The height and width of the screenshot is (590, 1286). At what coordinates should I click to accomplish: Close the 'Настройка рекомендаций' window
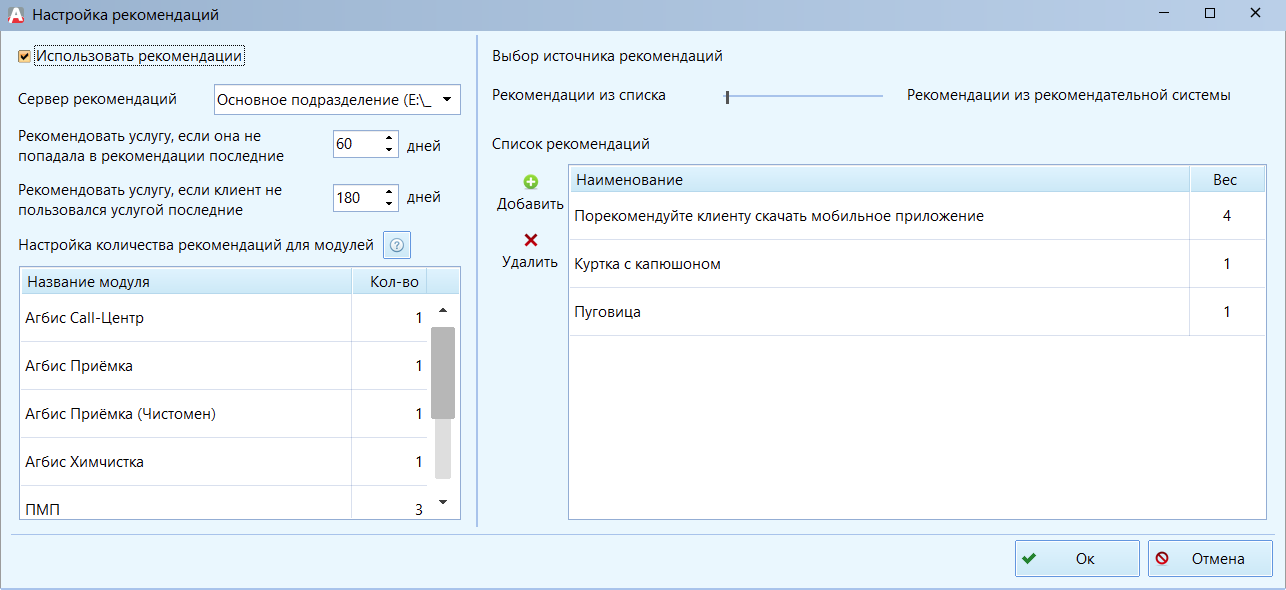(1255, 13)
